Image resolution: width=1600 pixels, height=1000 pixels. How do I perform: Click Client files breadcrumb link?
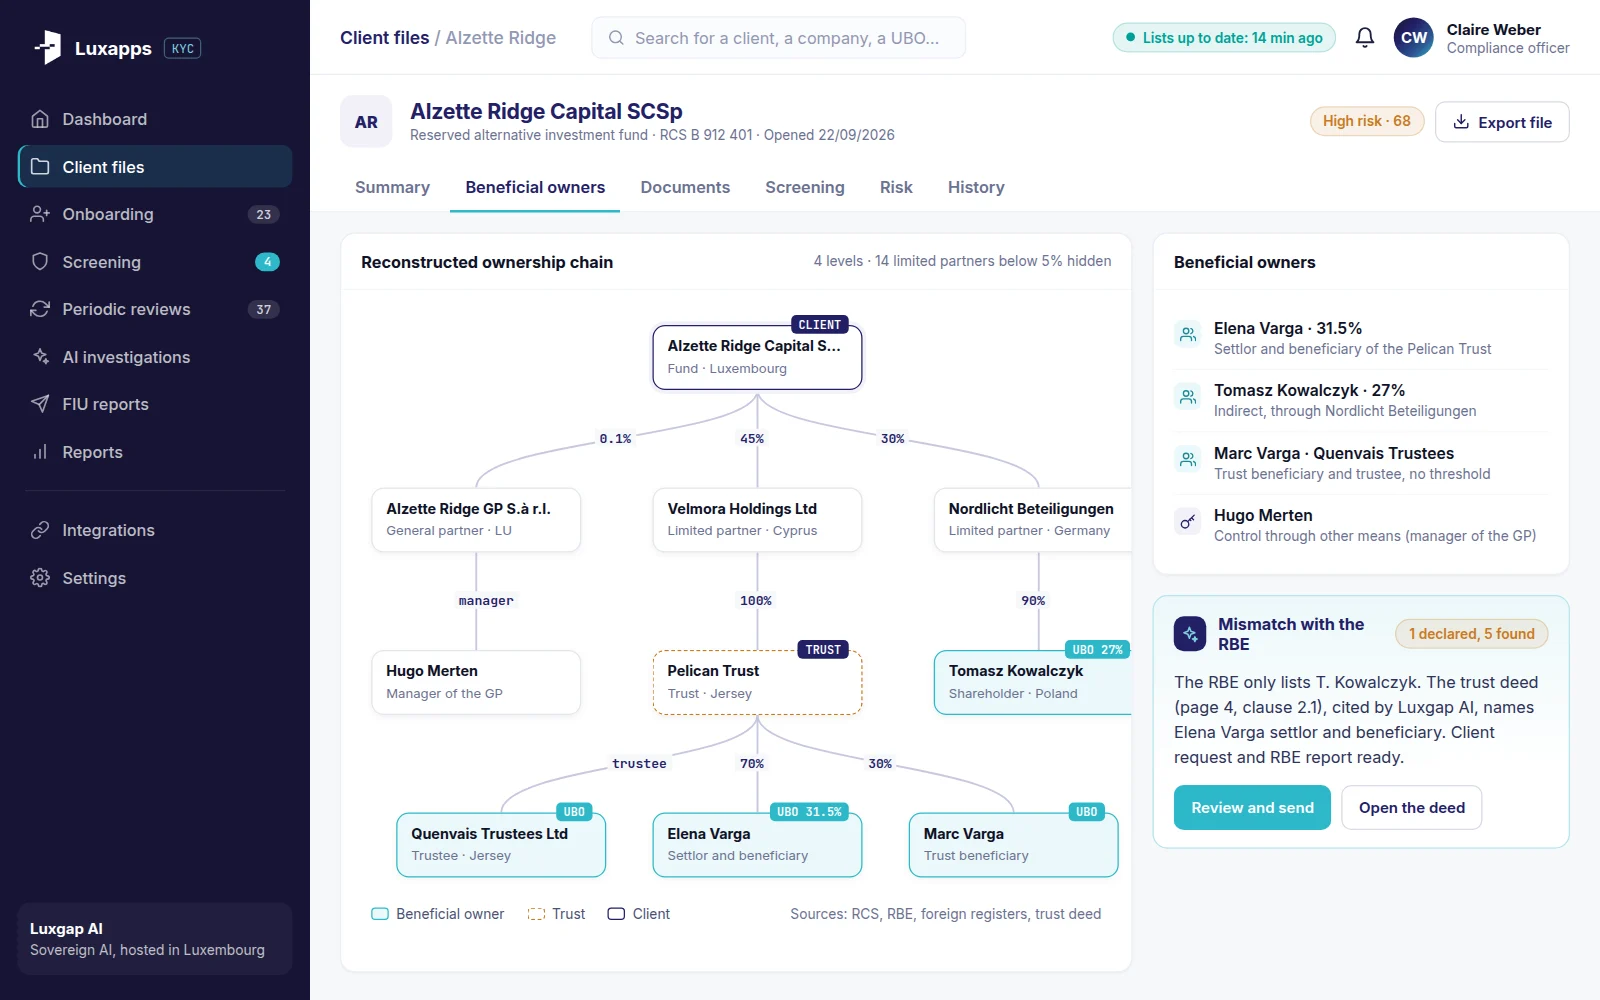(x=385, y=38)
